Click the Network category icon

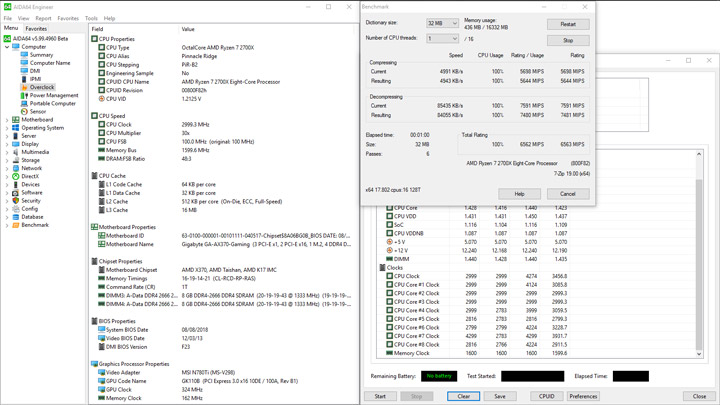(16, 168)
